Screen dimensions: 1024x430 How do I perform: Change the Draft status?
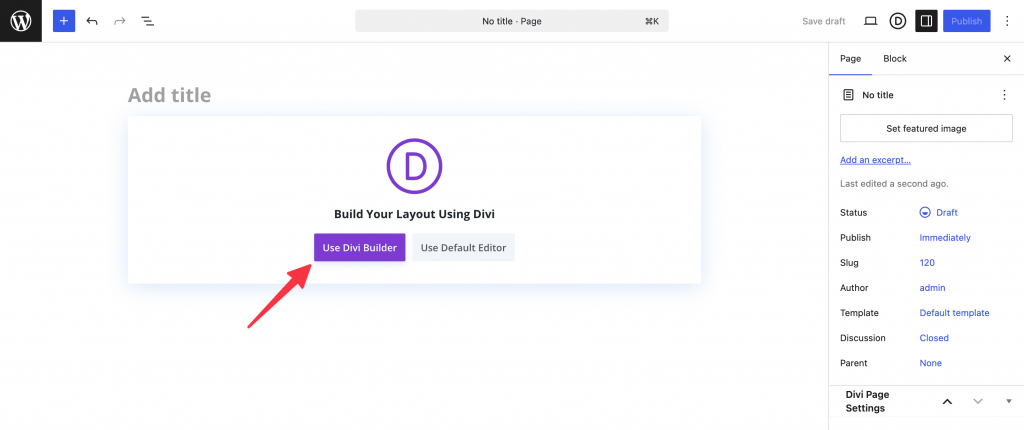coord(939,212)
